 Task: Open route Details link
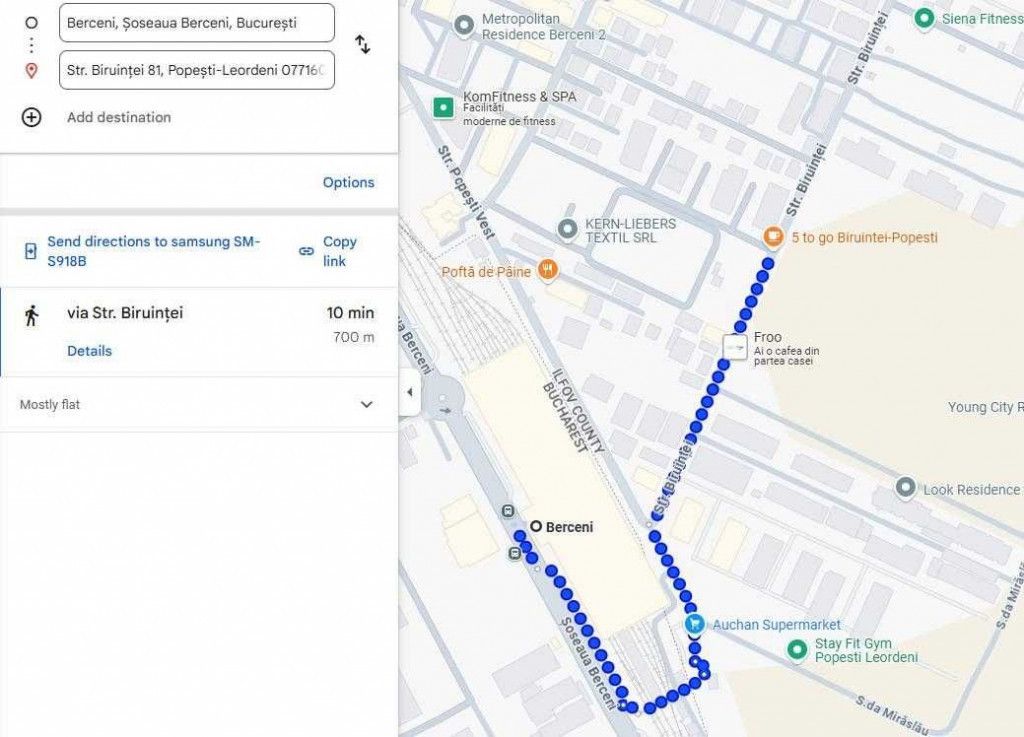(x=89, y=351)
